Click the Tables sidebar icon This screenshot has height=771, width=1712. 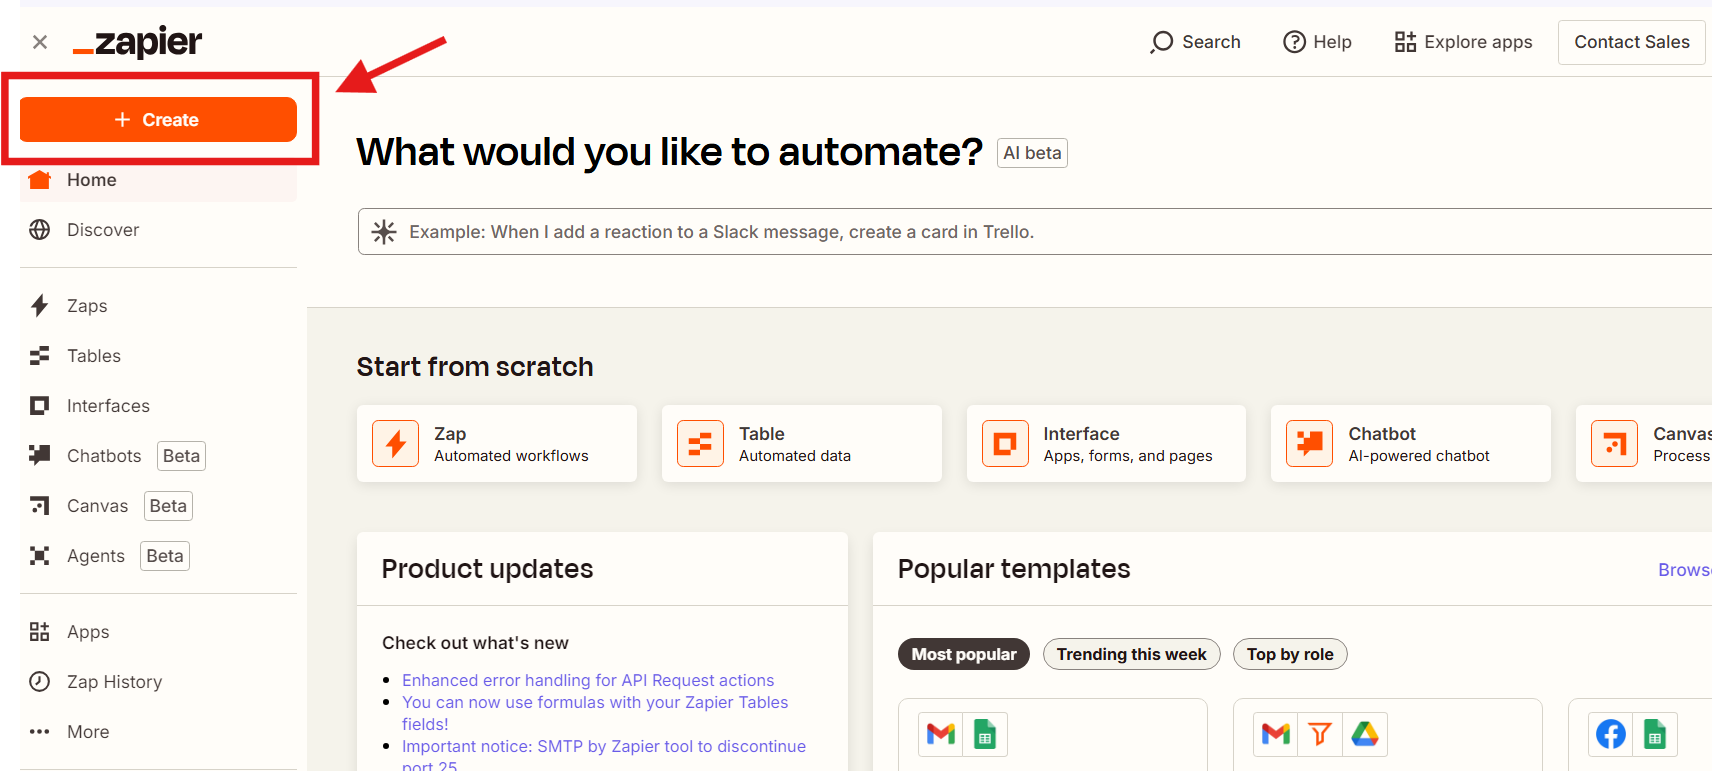click(40, 356)
